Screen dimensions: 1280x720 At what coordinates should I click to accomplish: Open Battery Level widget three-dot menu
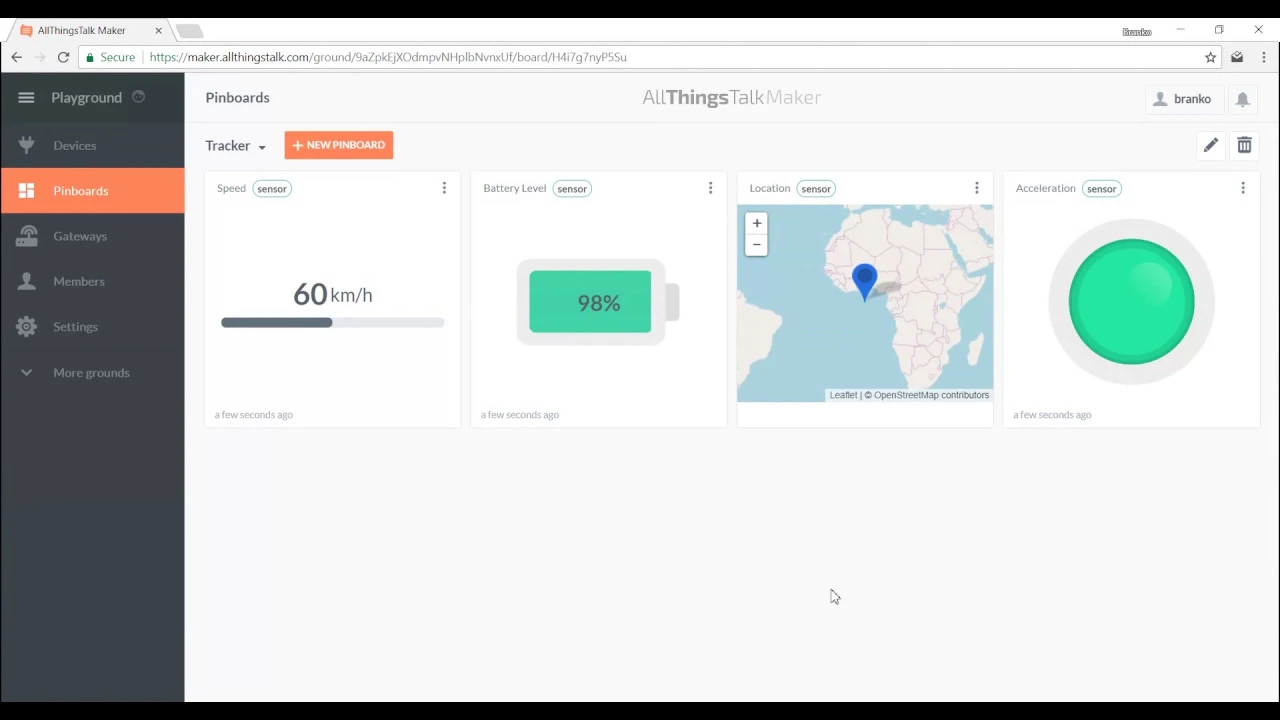[x=710, y=188]
